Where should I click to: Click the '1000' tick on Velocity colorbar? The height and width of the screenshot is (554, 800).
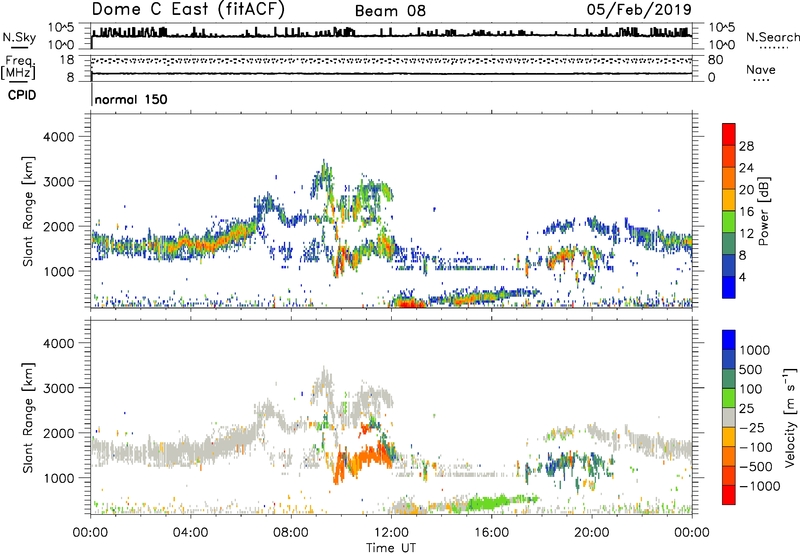click(x=754, y=350)
